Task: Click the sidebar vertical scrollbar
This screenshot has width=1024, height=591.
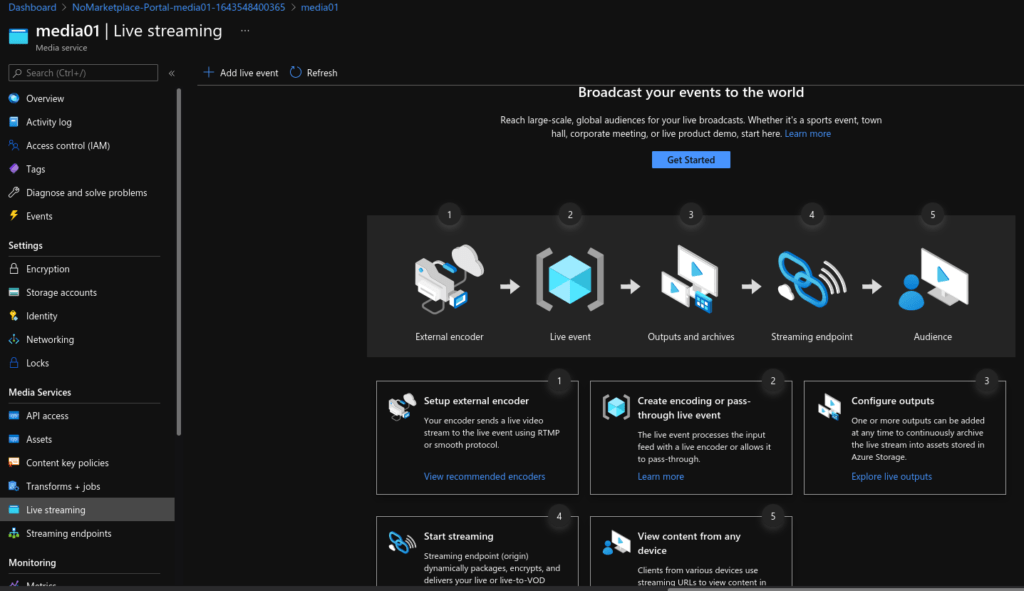Action: pos(179,261)
